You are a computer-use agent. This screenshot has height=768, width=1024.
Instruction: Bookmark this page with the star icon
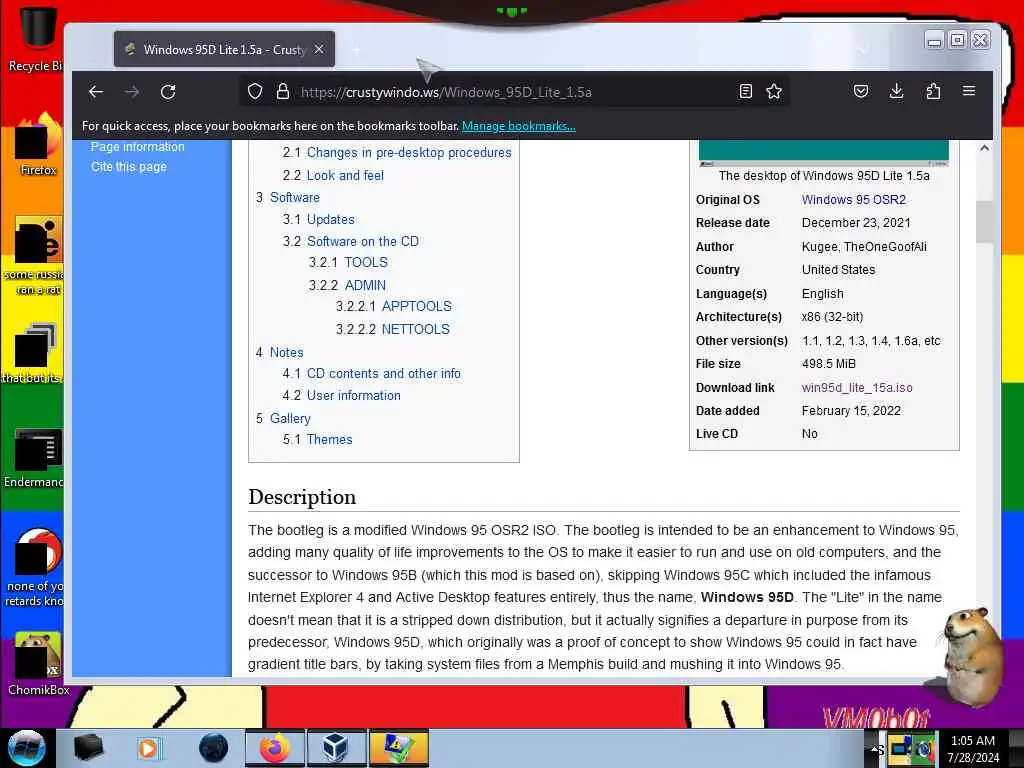(774, 91)
